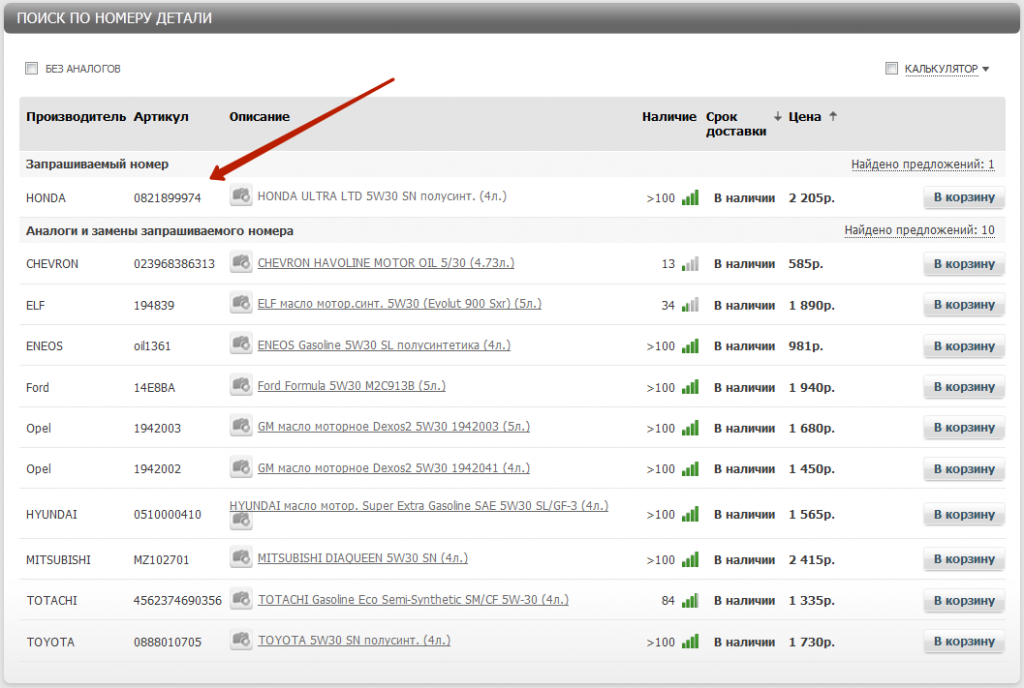Click stock level bars for ELF row
This screenshot has height=688, width=1024.
690,305
